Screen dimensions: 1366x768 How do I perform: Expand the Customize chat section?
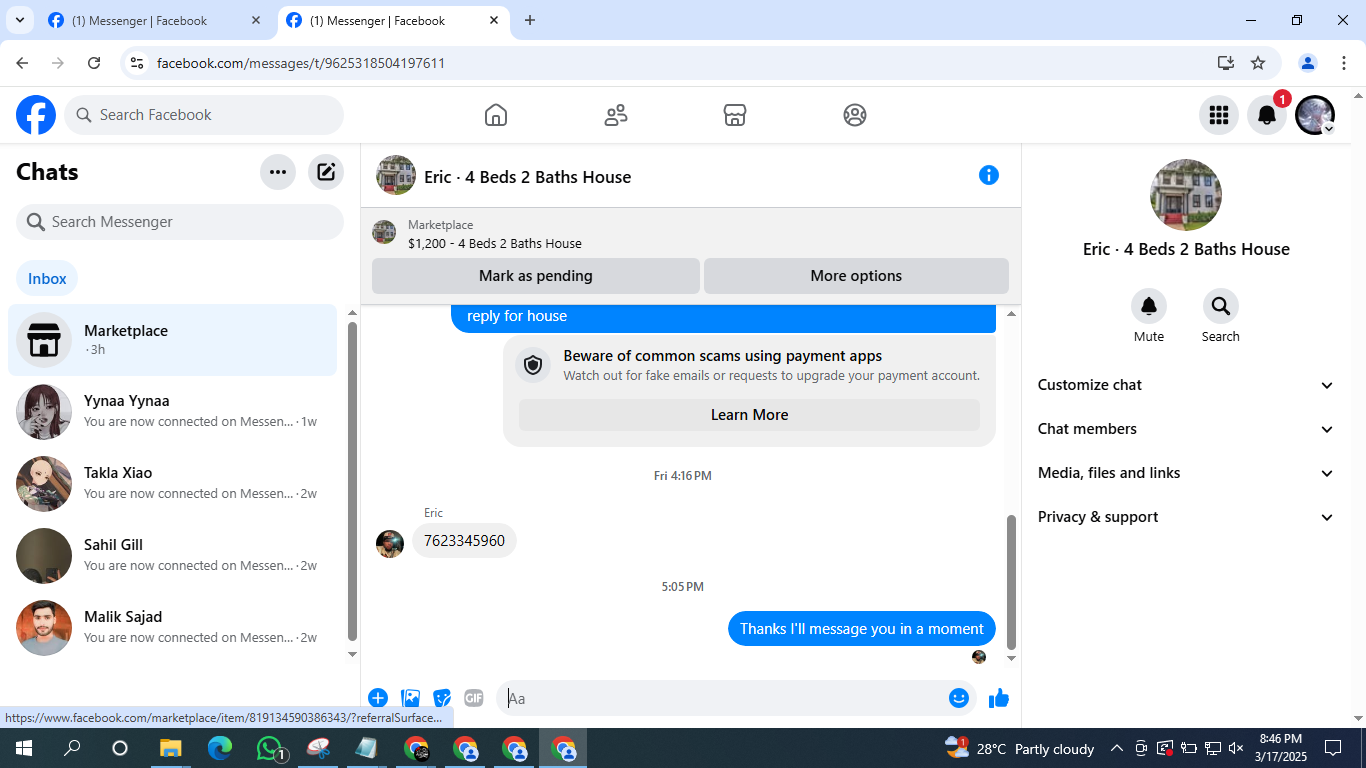point(1186,385)
